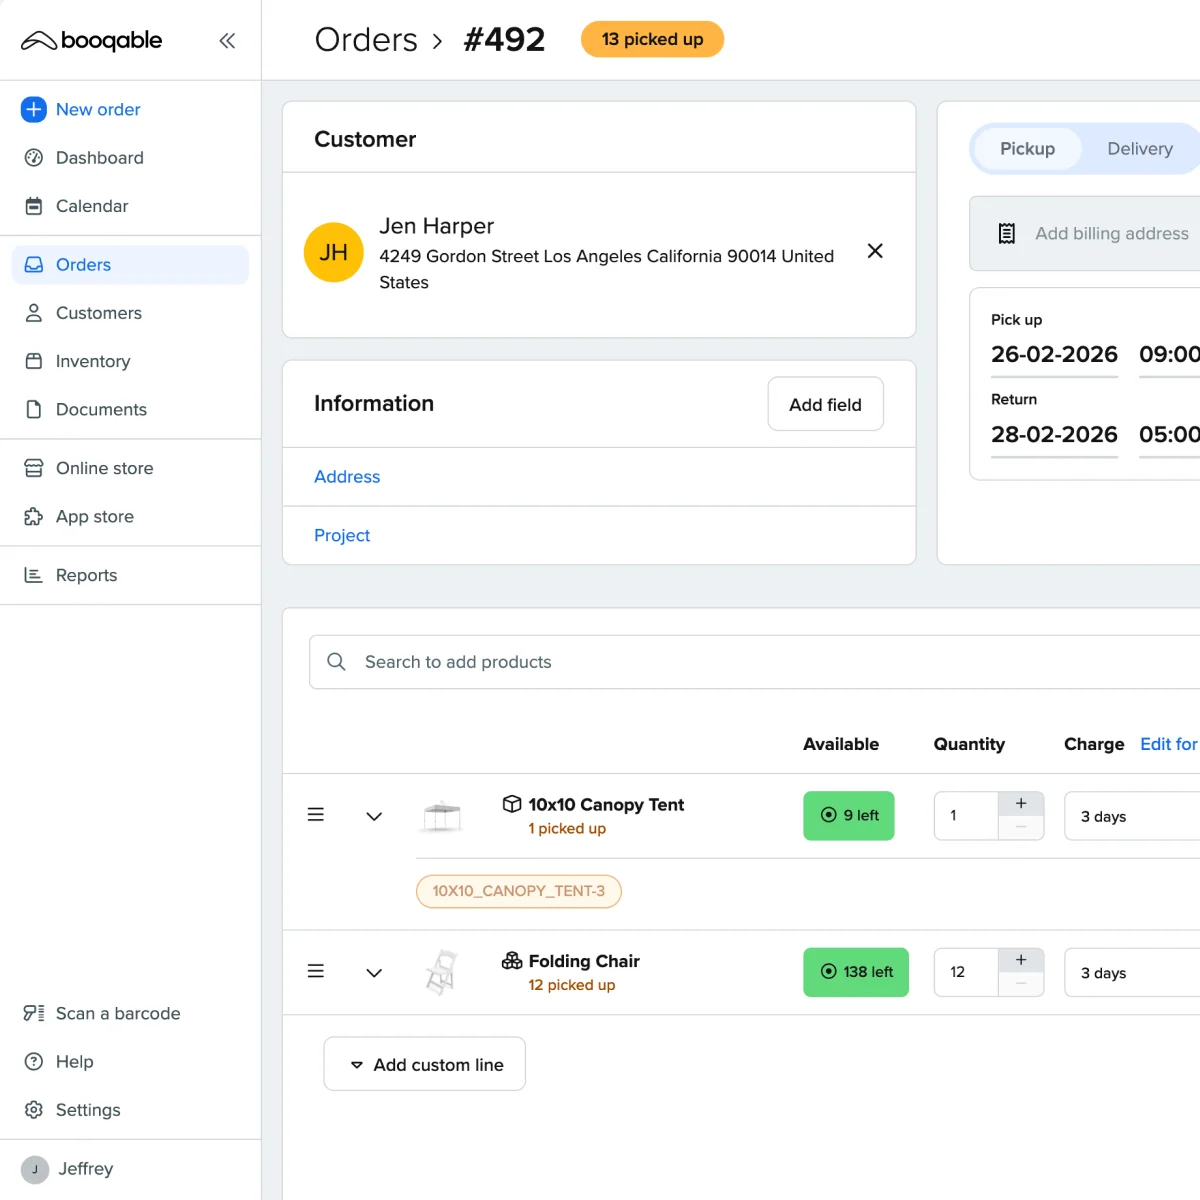Select the Pickup tab
The width and height of the screenshot is (1200, 1200).
click(x=1027, y=148)
